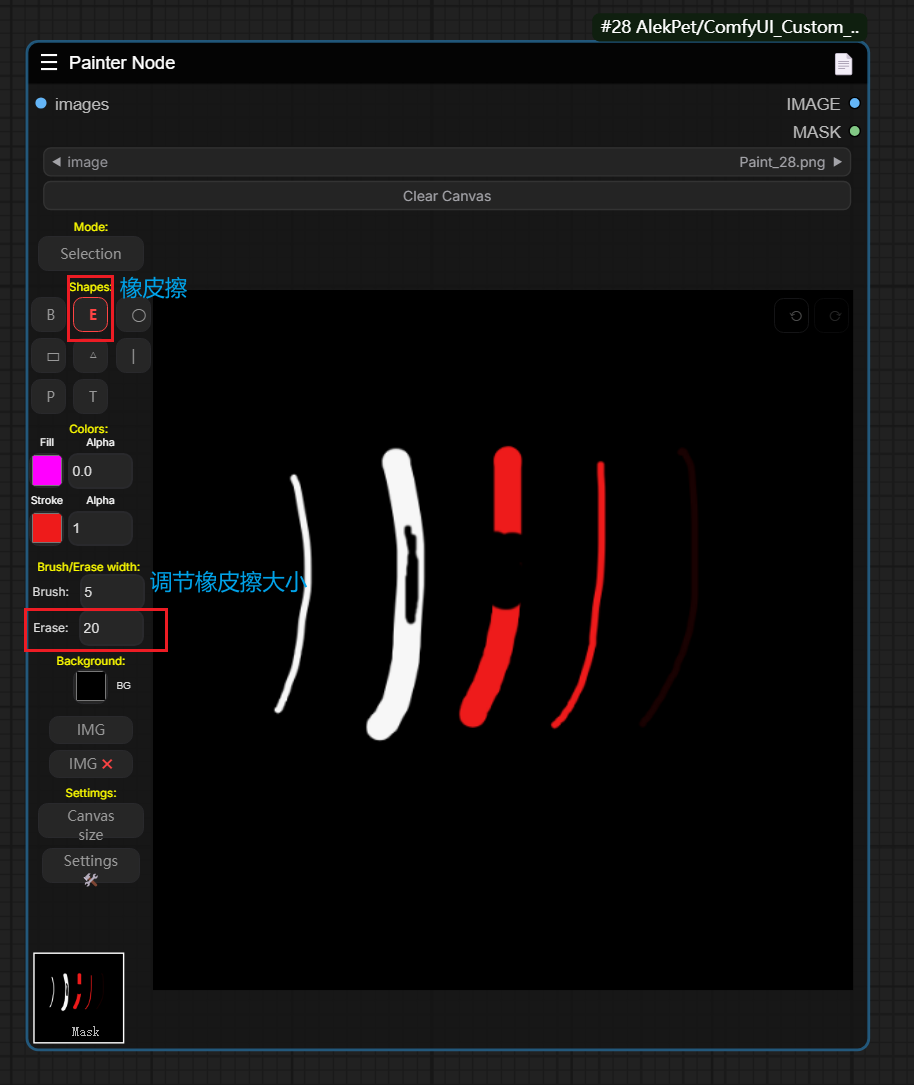Open the magenta Fill color swatch
The width and height of the screenshot is (914, 1085).
click(x=47, y=470)
